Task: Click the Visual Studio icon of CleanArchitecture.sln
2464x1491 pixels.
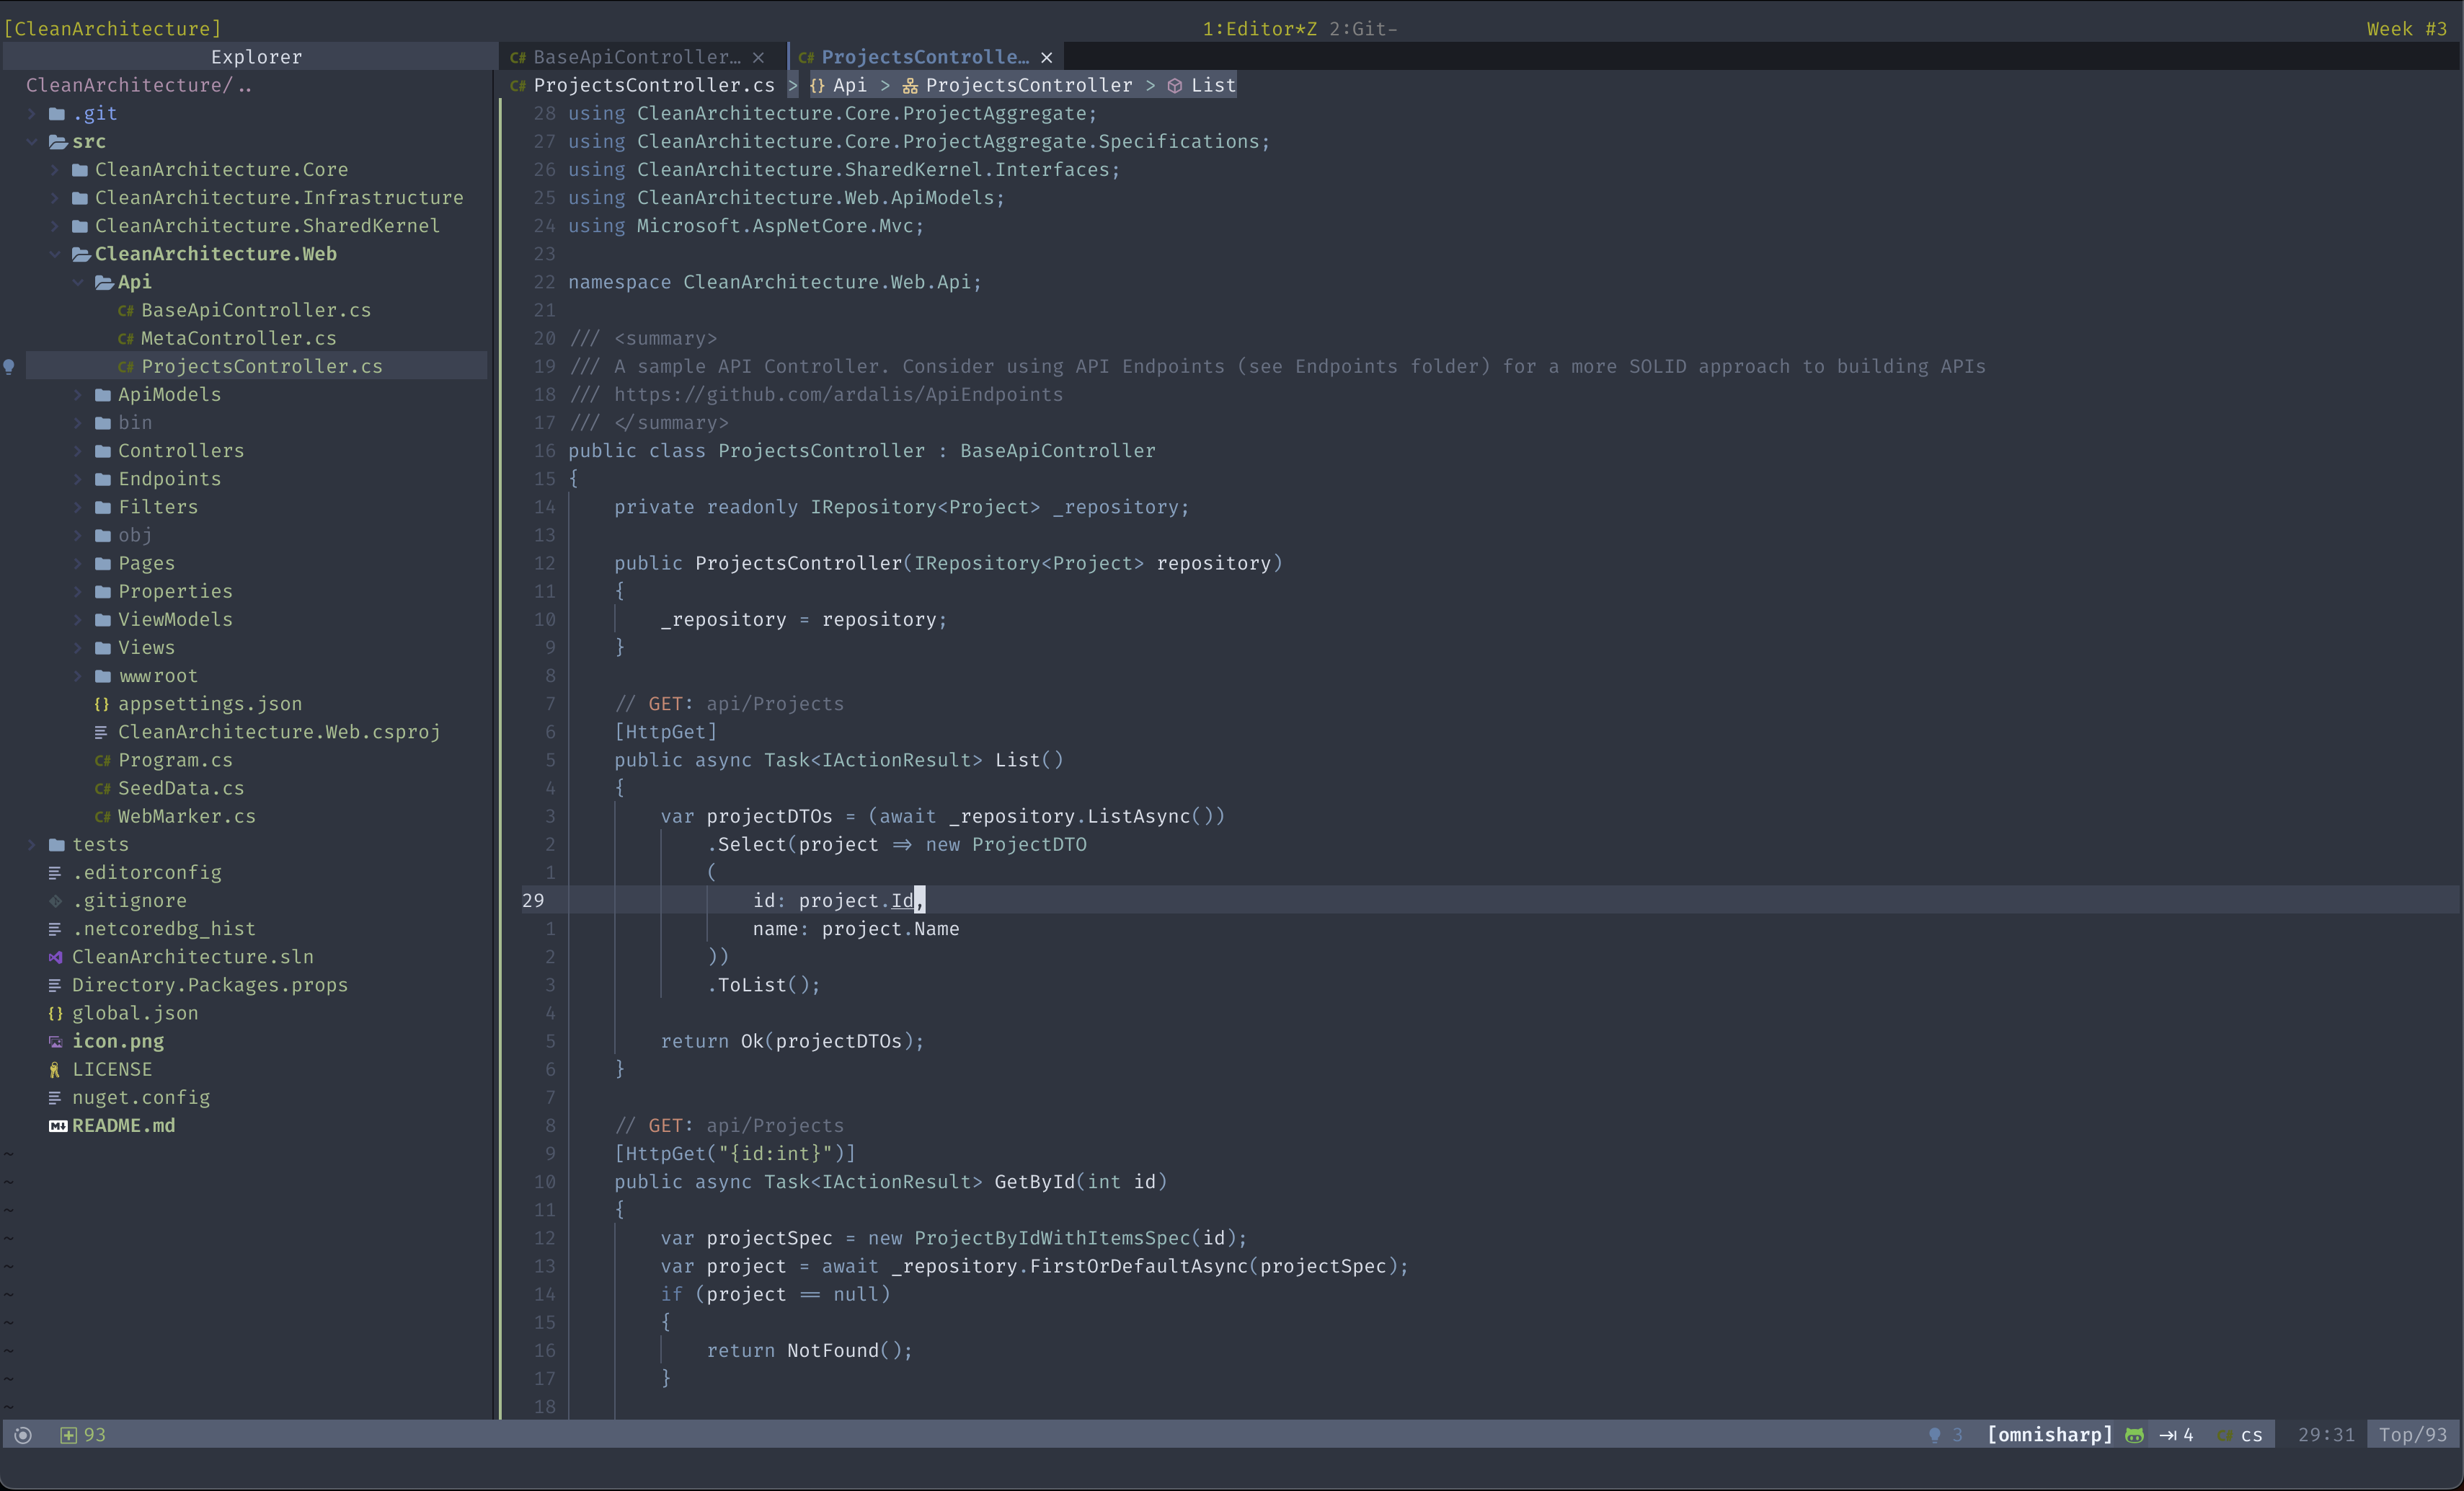Action: [56, 957]
